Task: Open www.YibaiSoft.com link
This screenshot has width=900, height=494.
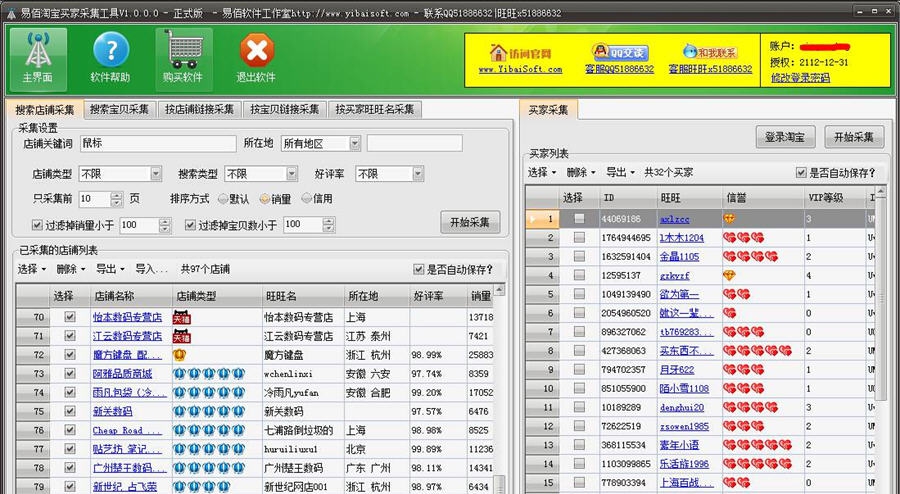Action: point(521,69)
